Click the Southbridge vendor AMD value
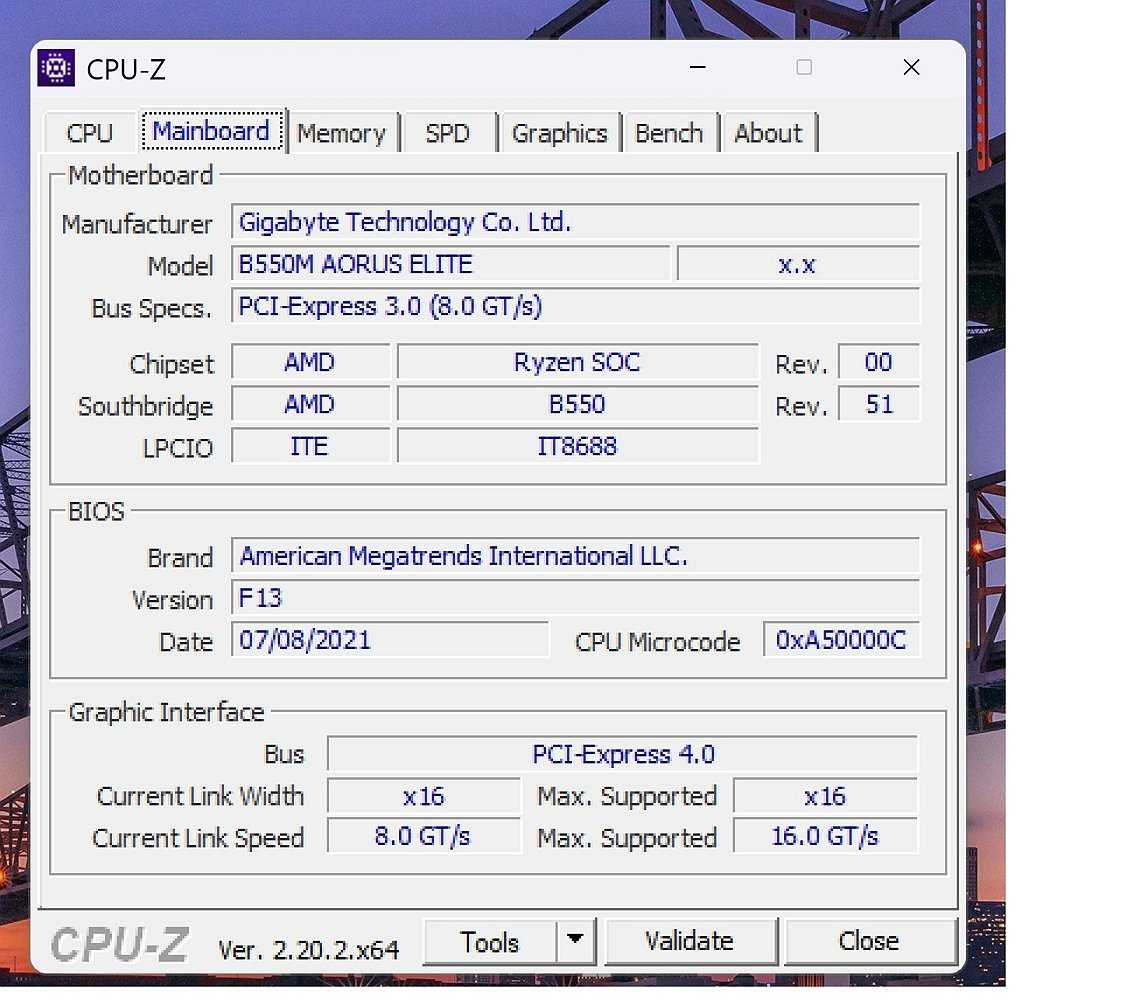This screenshot has height=999, width=1123. pos(309,404)
